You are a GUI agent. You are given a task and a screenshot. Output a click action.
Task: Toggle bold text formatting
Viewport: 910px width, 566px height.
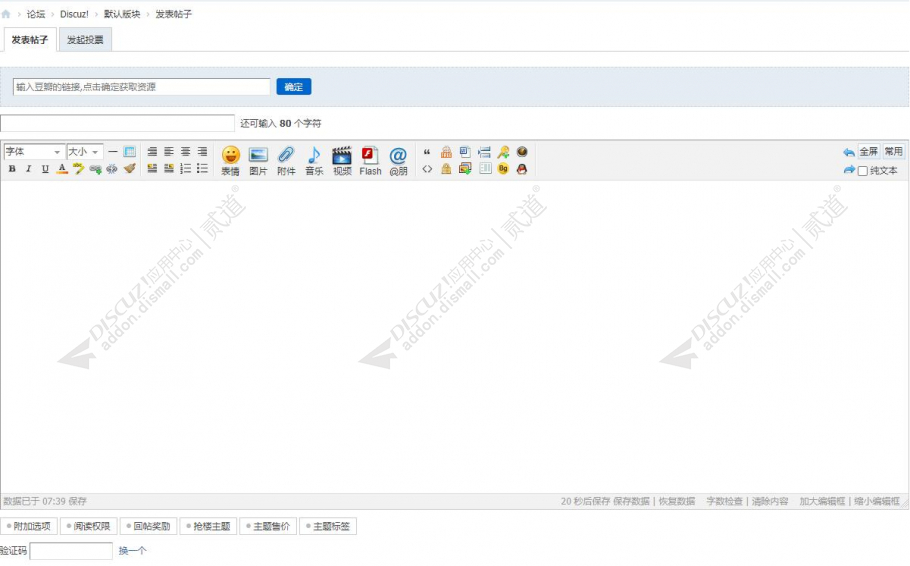point(12,169)
